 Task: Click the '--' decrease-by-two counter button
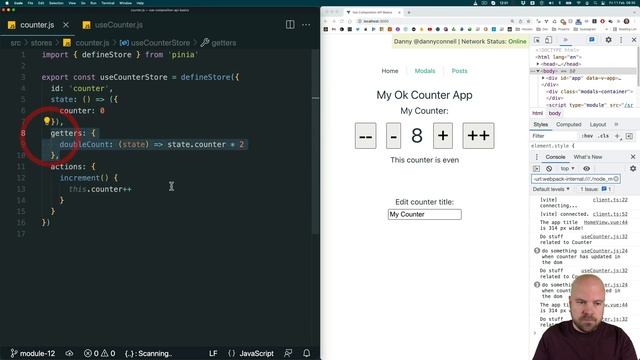click(365, 136)
